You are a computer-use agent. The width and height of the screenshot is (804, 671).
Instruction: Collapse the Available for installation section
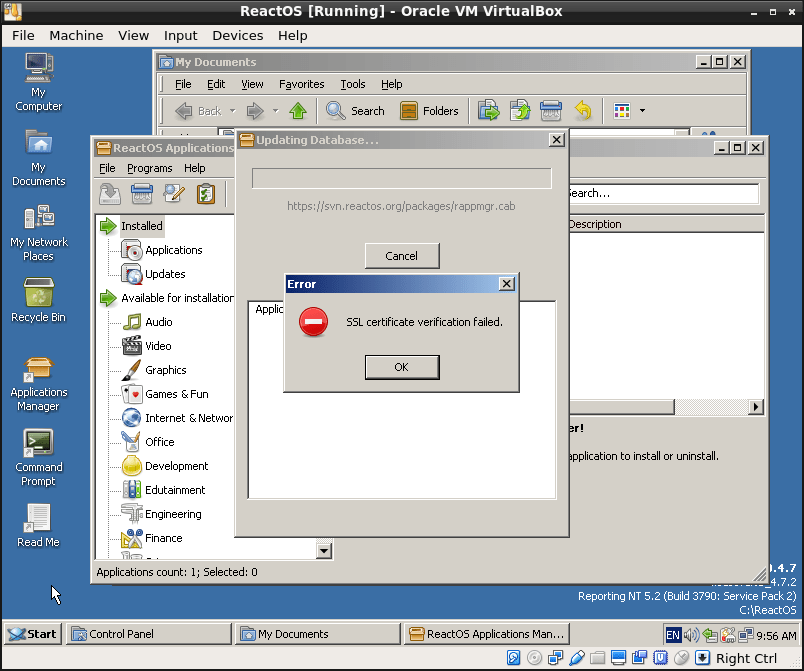[106, 297]
